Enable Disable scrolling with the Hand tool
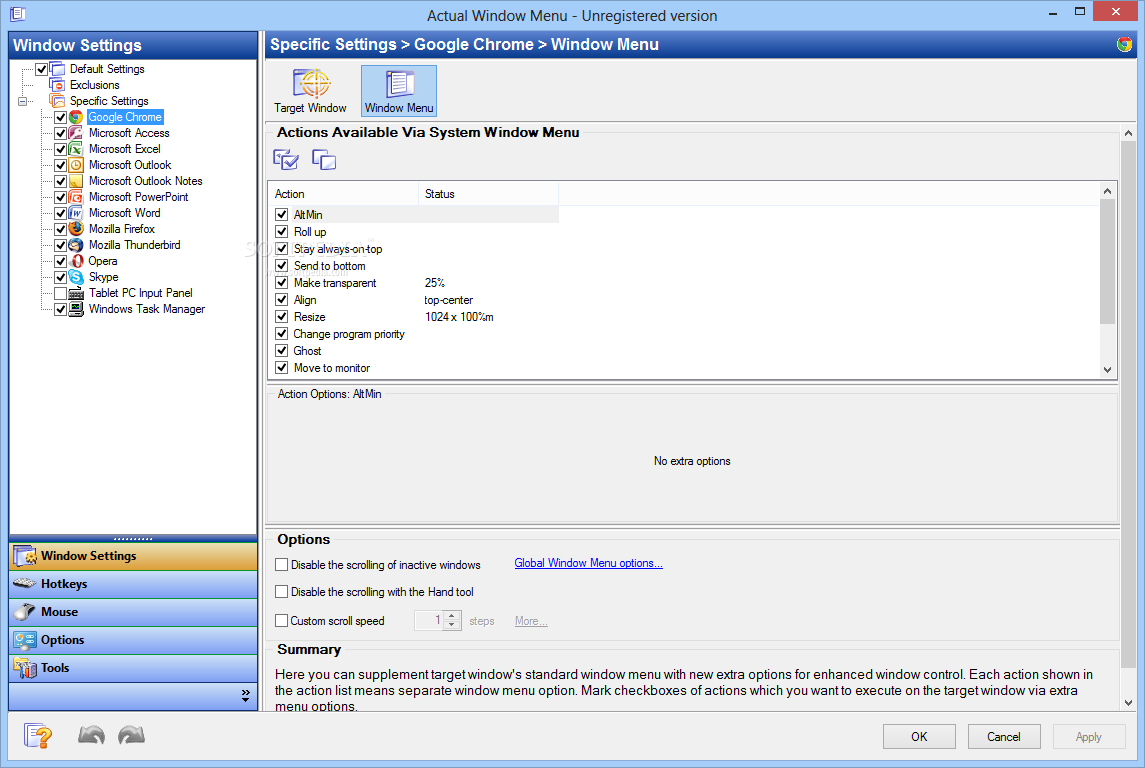This screenshot has width=1145, height=768. [281, 591]
